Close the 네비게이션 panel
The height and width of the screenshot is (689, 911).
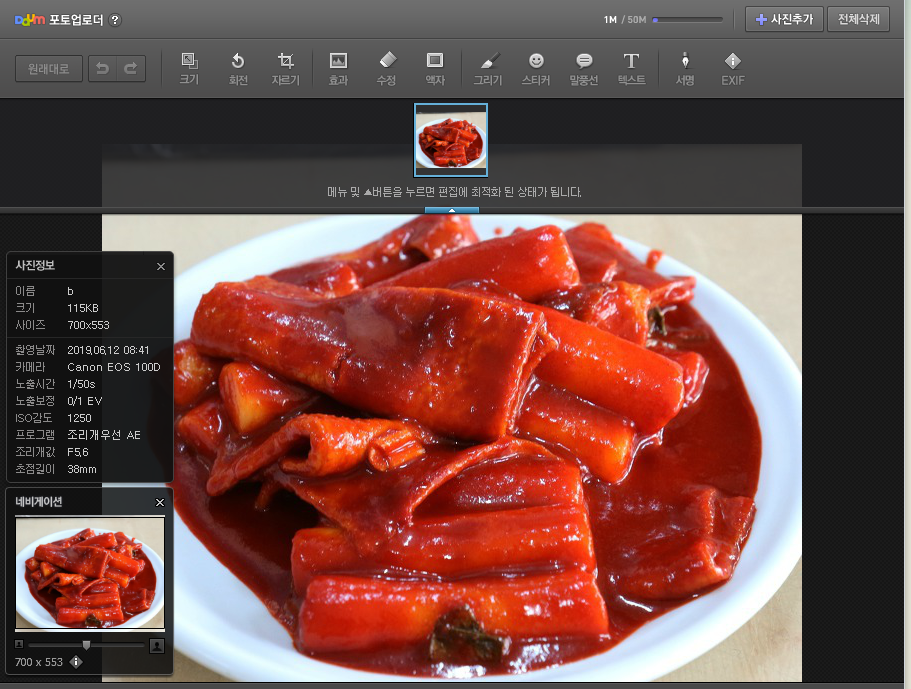point(160,502)
